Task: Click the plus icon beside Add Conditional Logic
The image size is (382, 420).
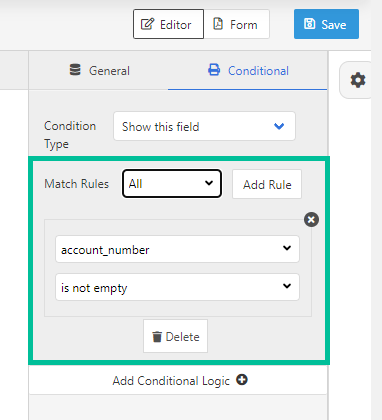Action: [x=242, y=380]
